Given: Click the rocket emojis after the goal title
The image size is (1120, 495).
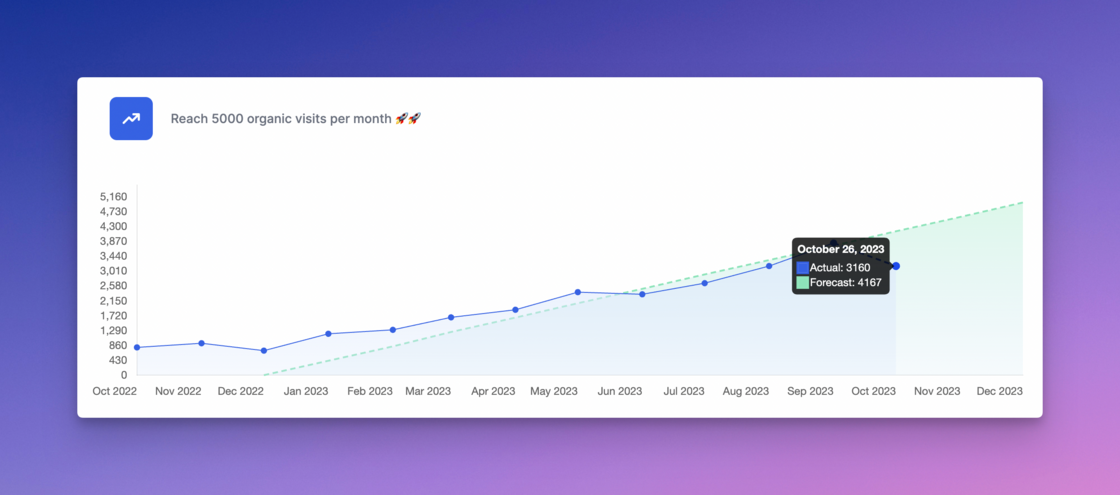Looking at the screenshot, I should (408, 119).
